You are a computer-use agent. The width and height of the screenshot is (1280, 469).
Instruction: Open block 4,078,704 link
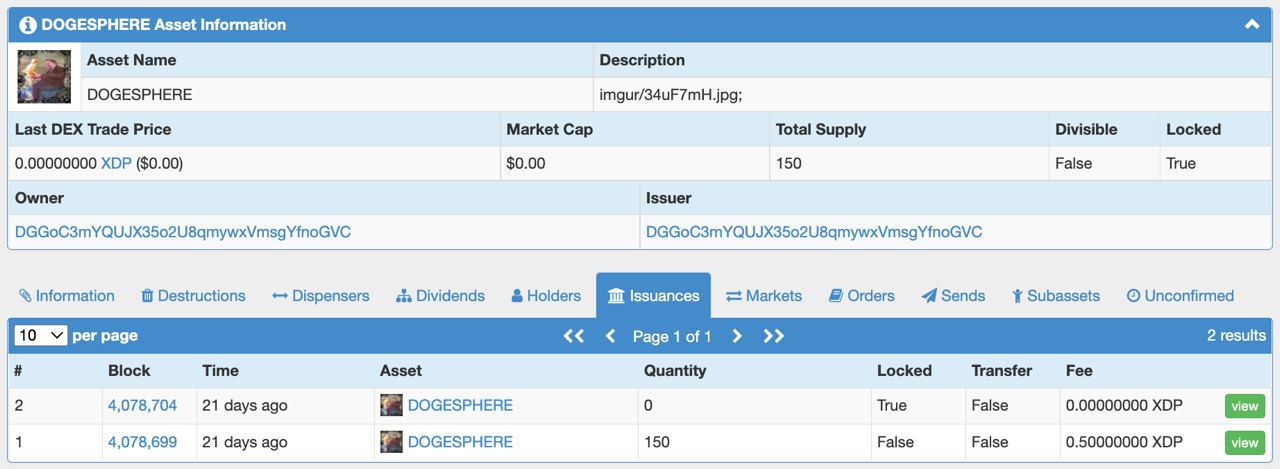tap(142, 406)
